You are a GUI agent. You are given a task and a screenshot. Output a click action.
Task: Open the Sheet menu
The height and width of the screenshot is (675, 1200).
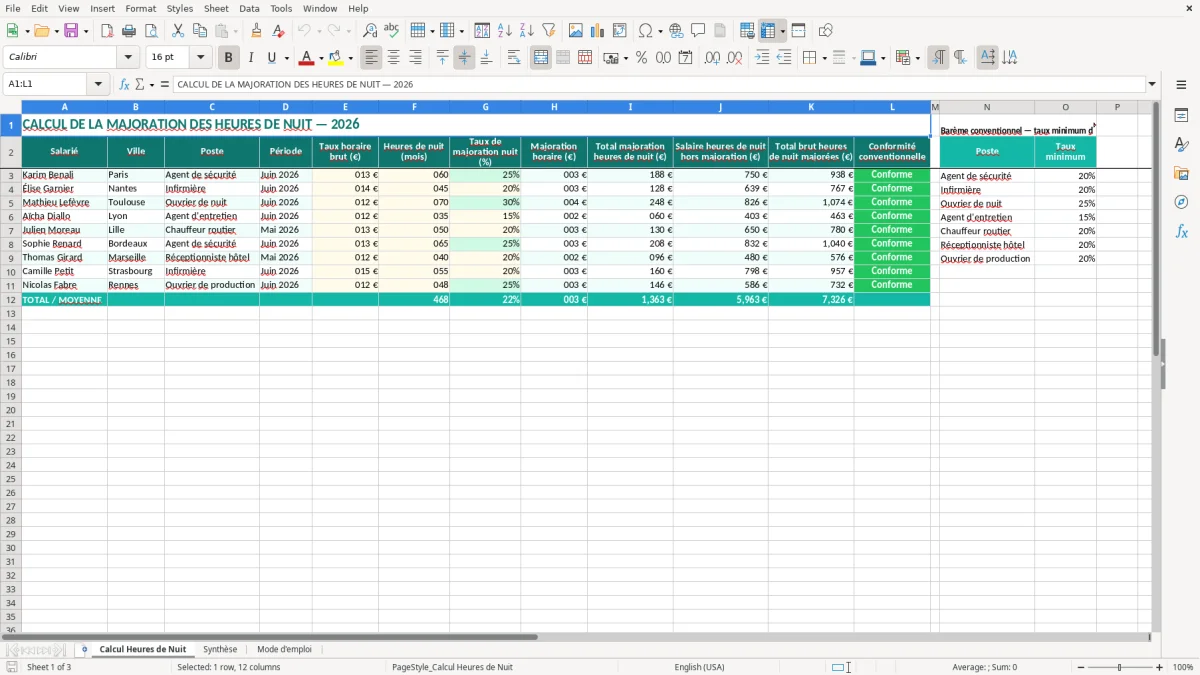pos(216,8)
